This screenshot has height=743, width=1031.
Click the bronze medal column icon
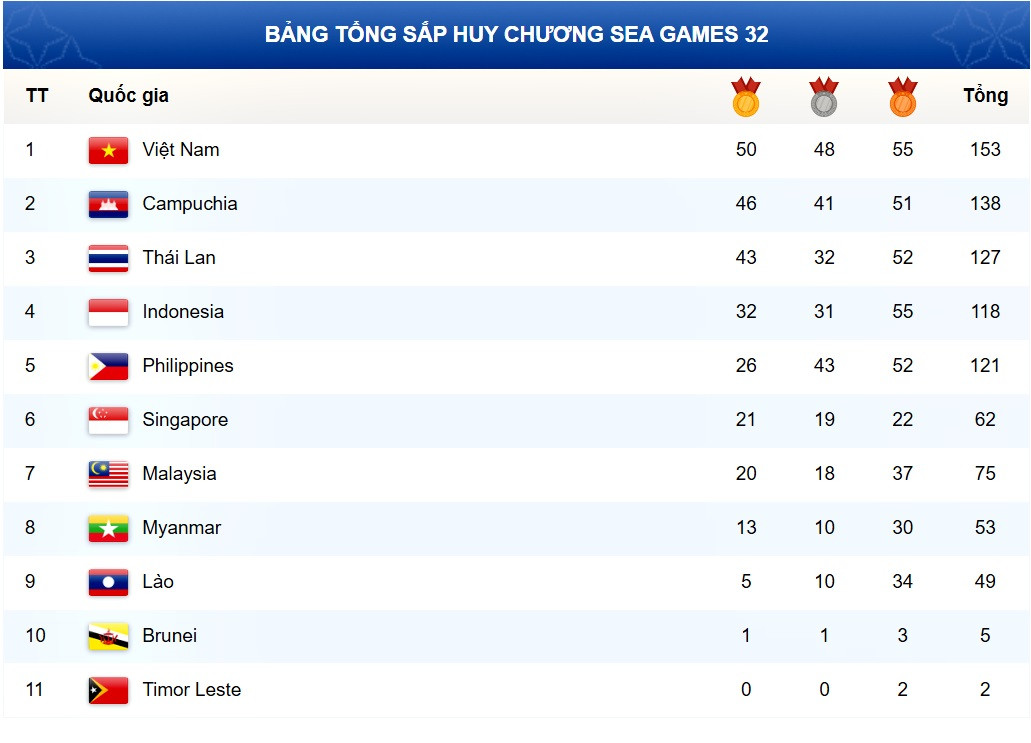(902, 97)
